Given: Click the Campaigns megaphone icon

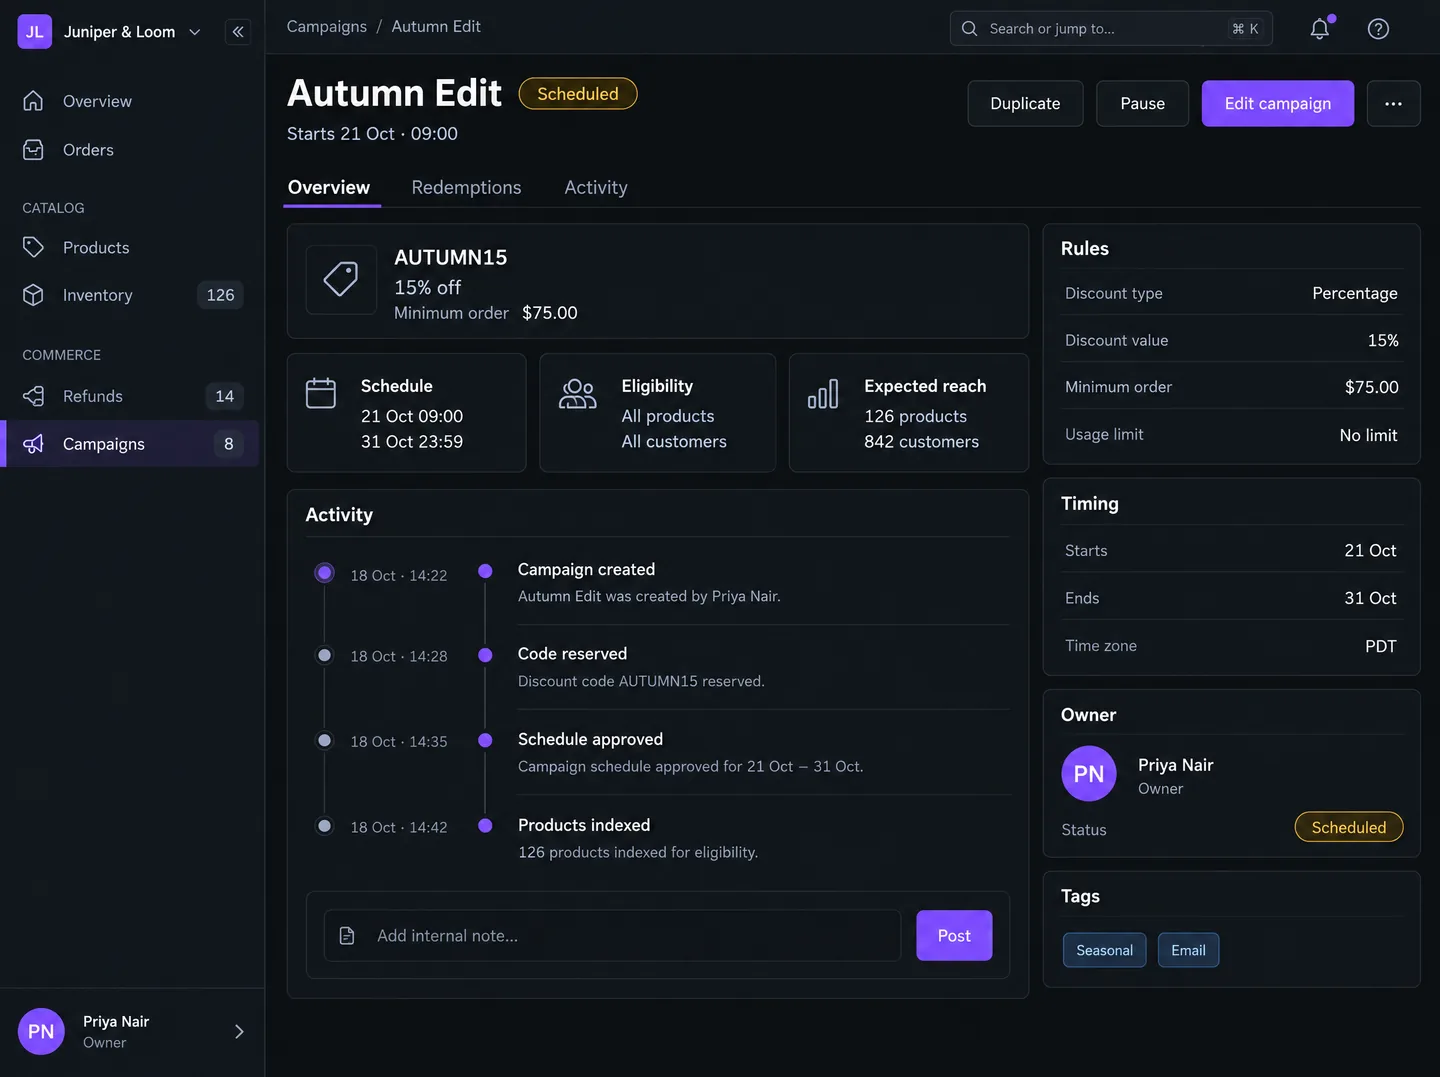Looking at the screenshot, I should [33, 444].
